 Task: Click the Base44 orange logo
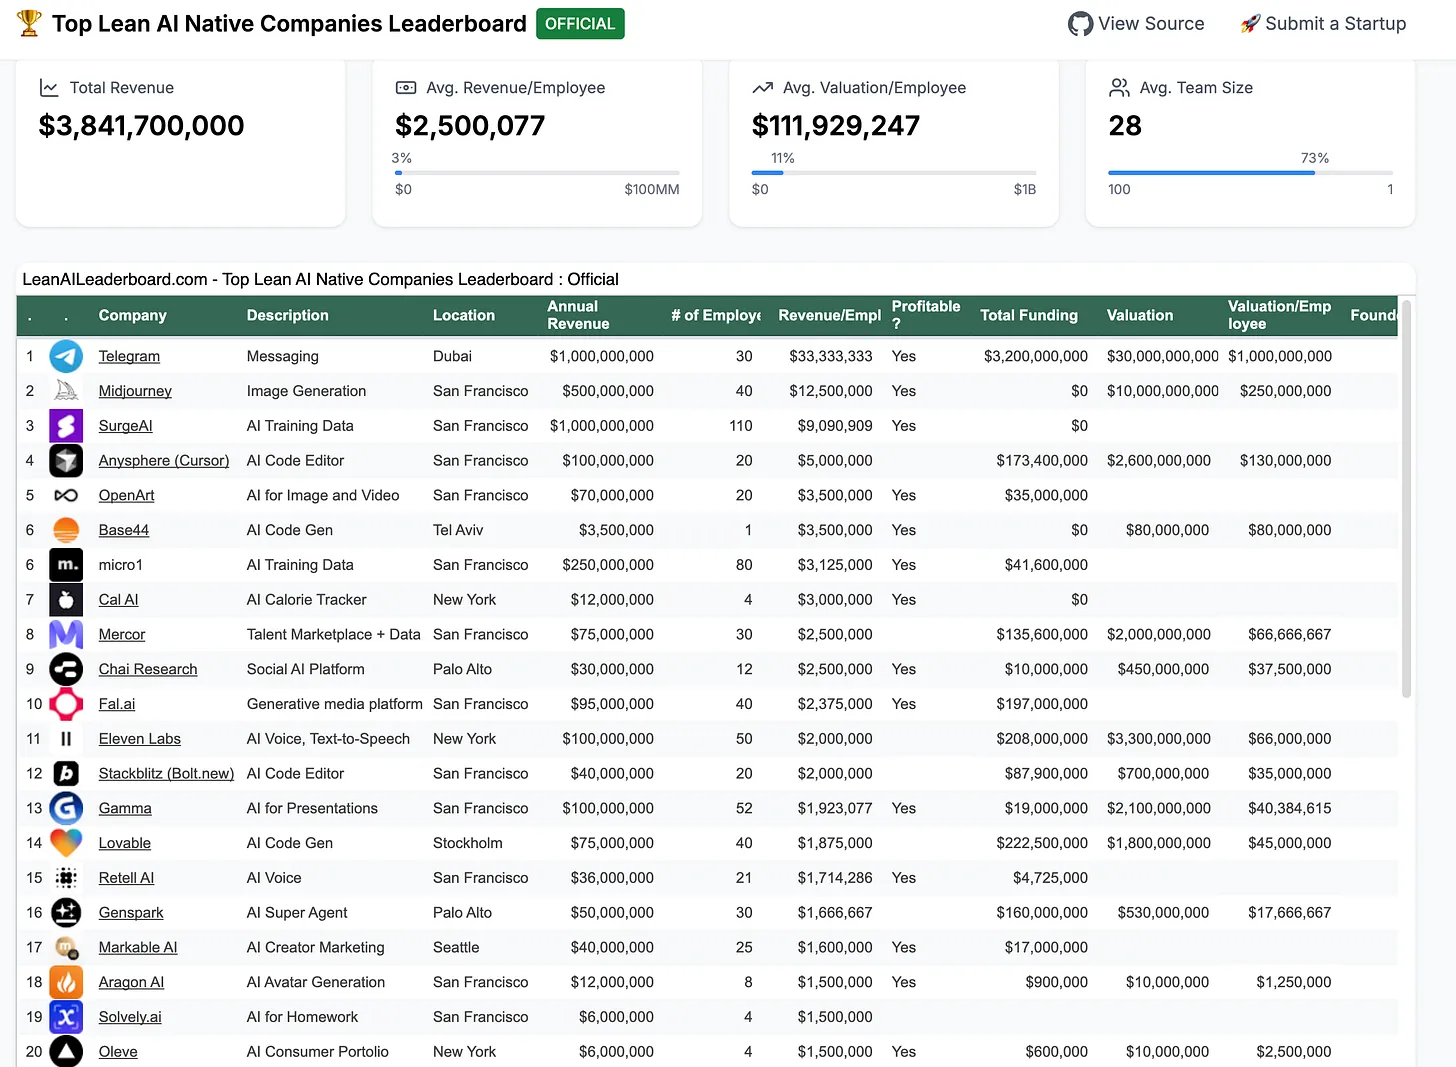click(x=66, y=530)
